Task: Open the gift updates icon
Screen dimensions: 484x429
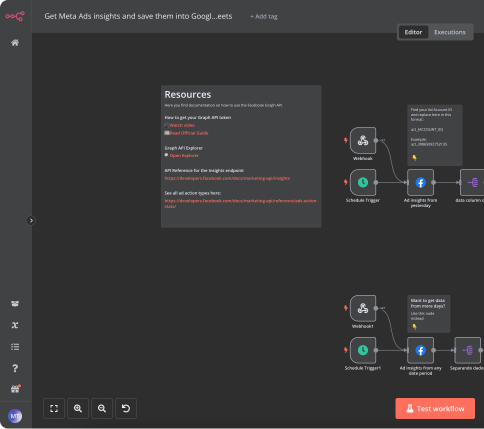Action: [15, 389]
